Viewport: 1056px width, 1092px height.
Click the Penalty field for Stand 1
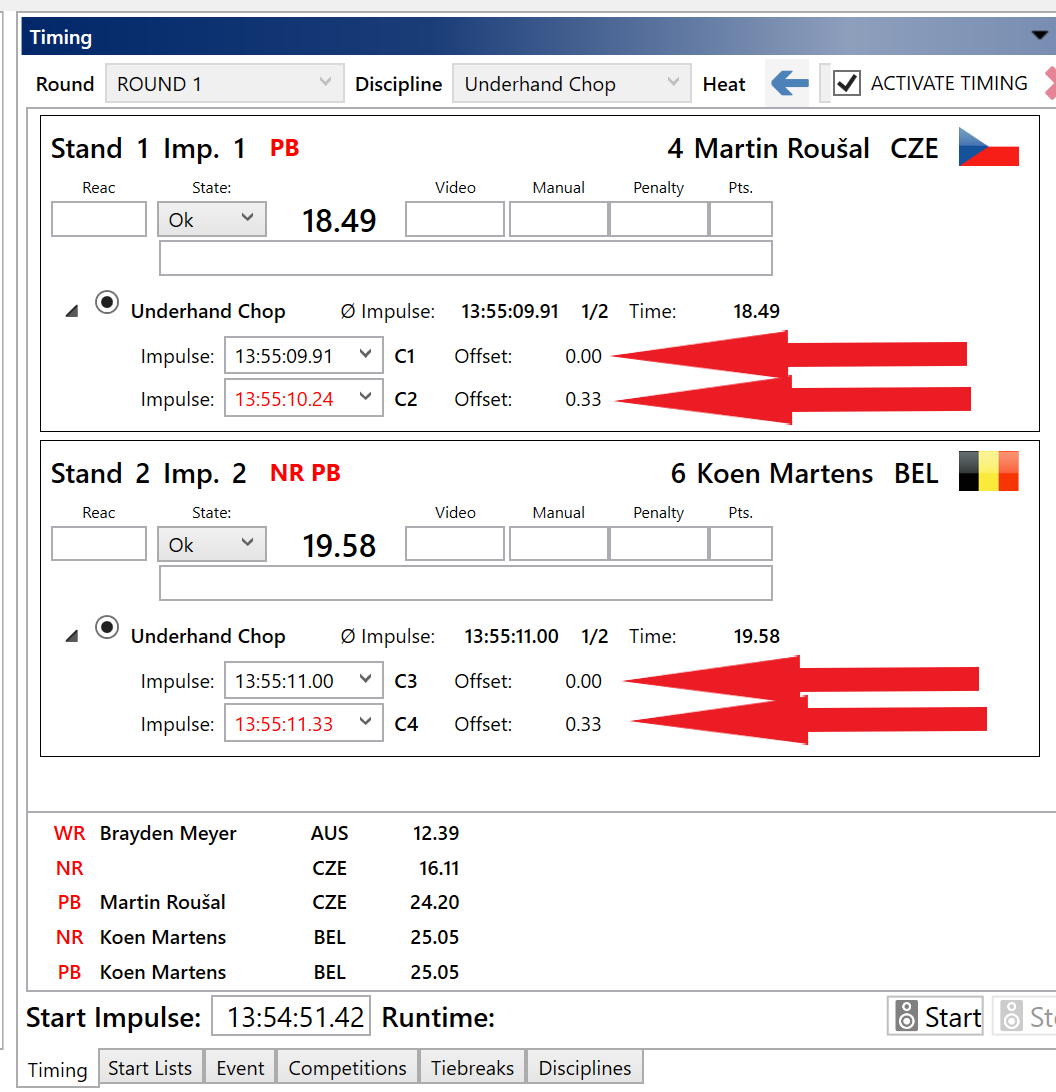[x=658, y=220]
